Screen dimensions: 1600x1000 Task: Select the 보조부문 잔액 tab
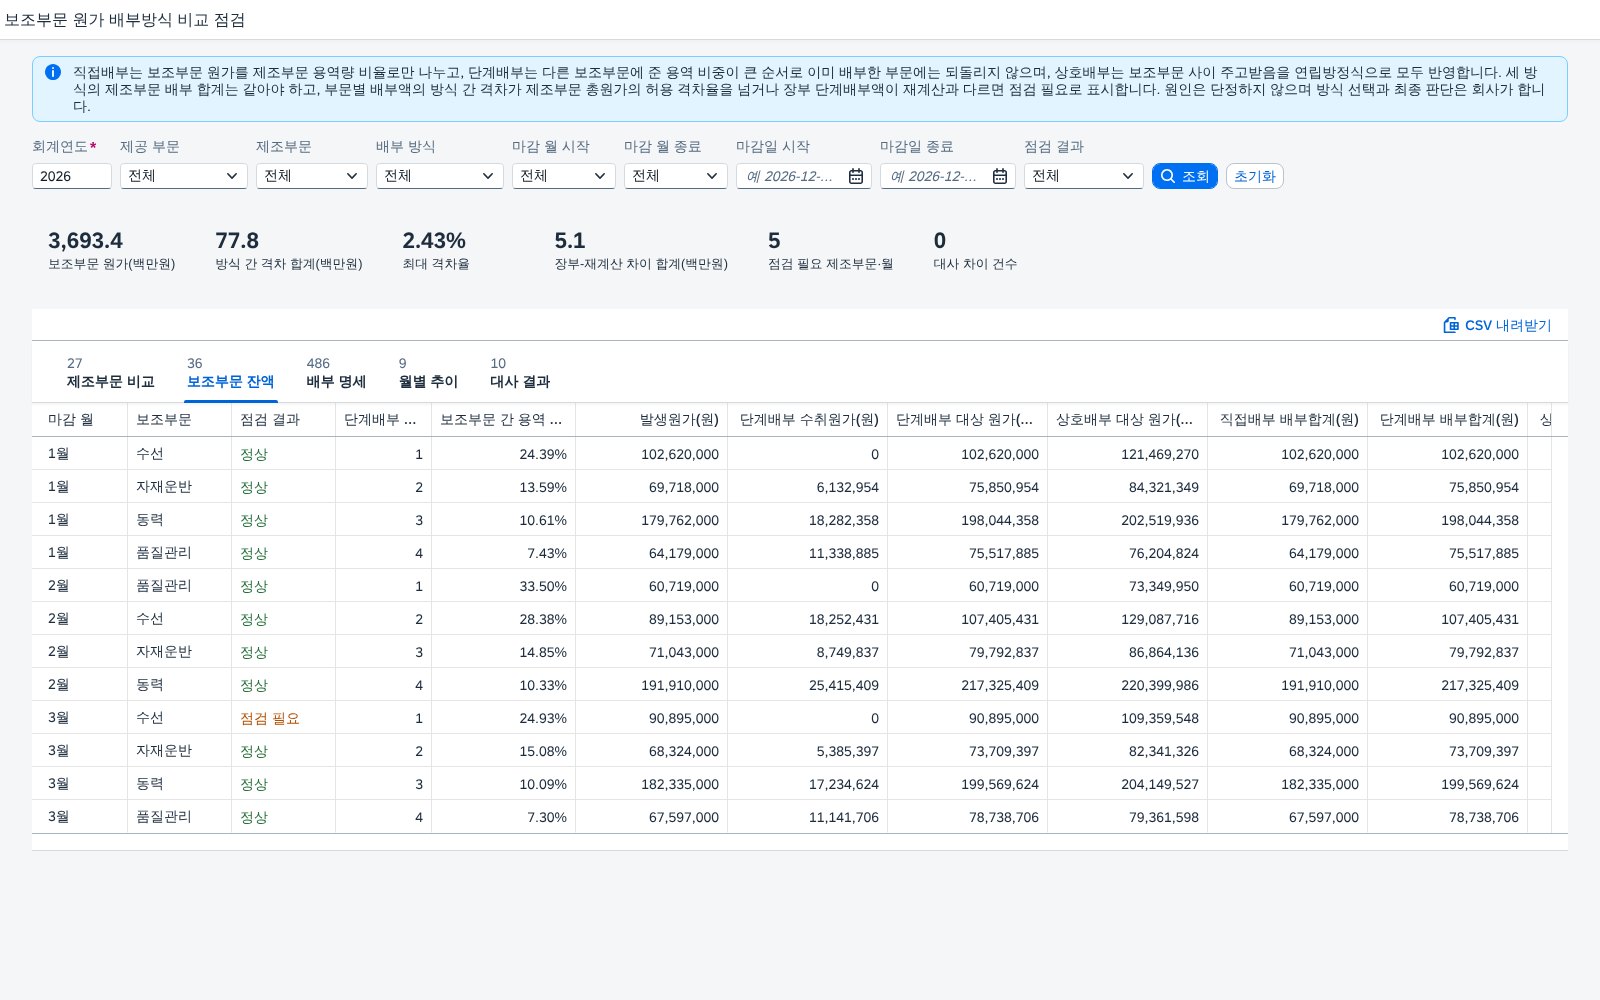231,373
